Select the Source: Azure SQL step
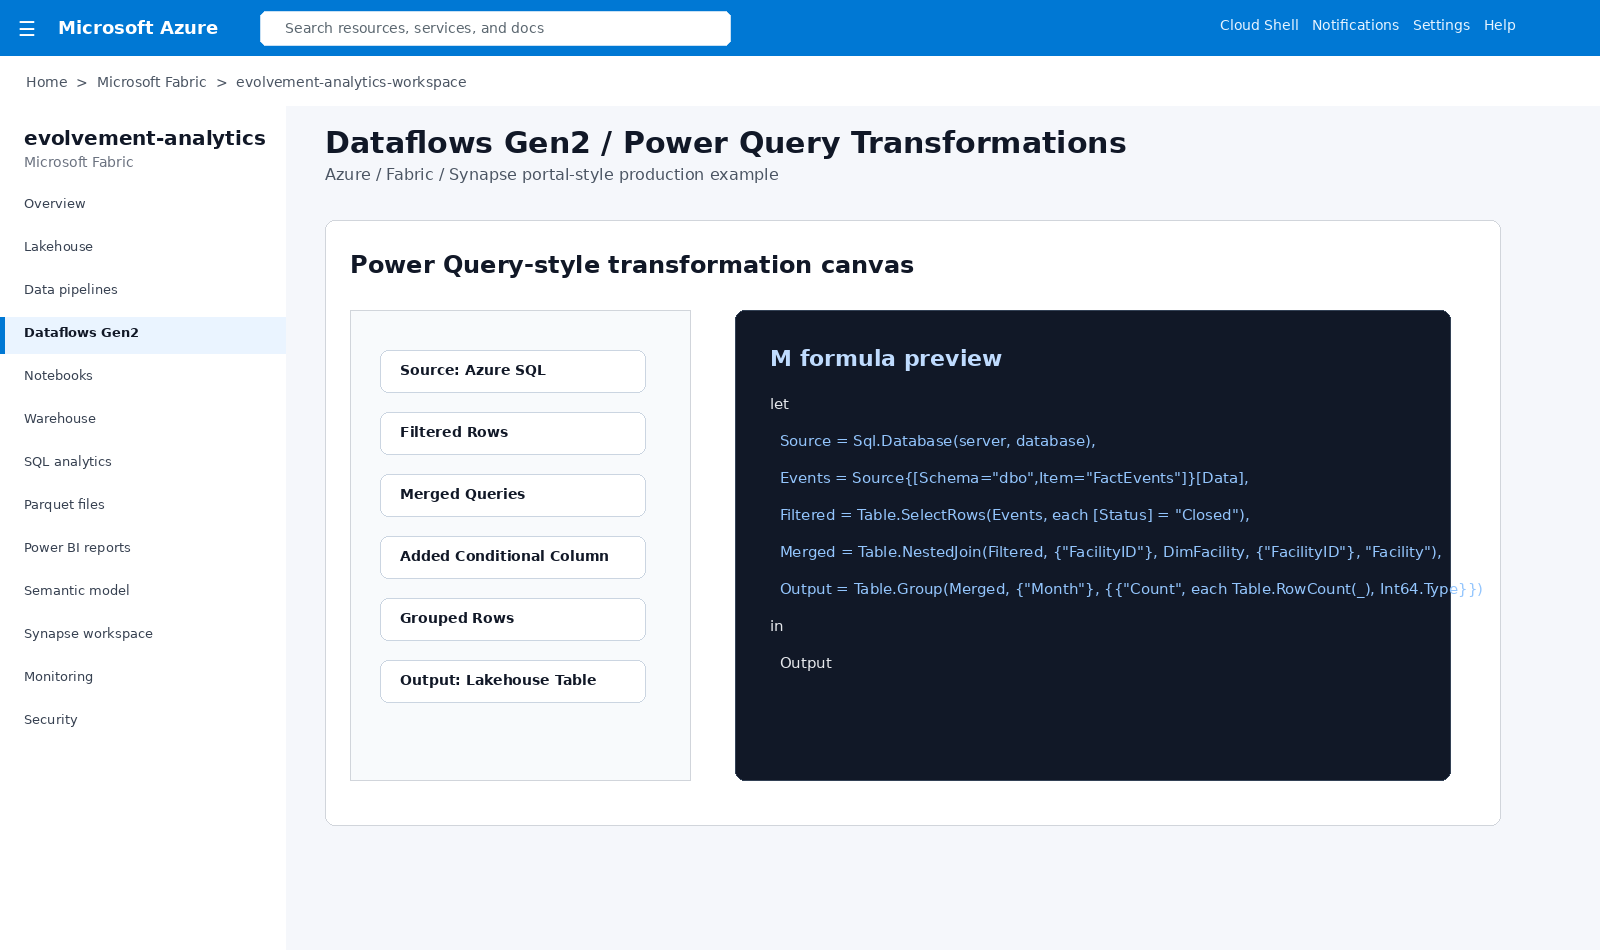The image size is (1600, 950). pyautogui.click(x=513, y=371)
